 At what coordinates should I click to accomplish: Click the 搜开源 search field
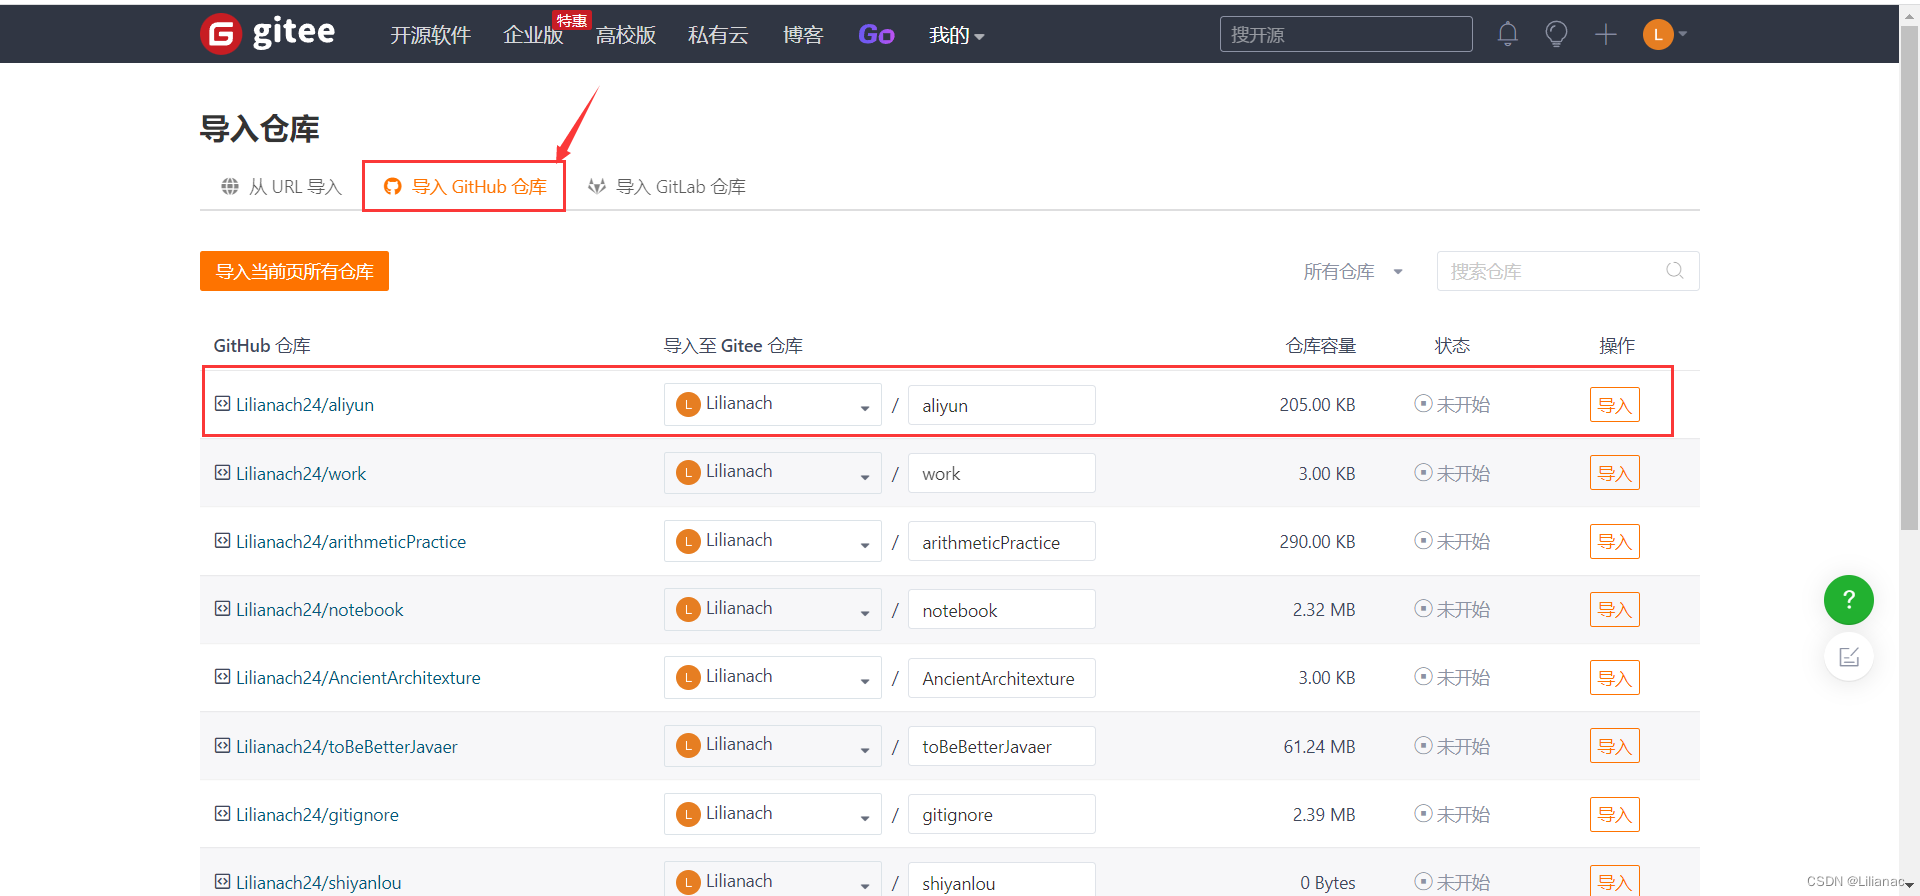1346,34
